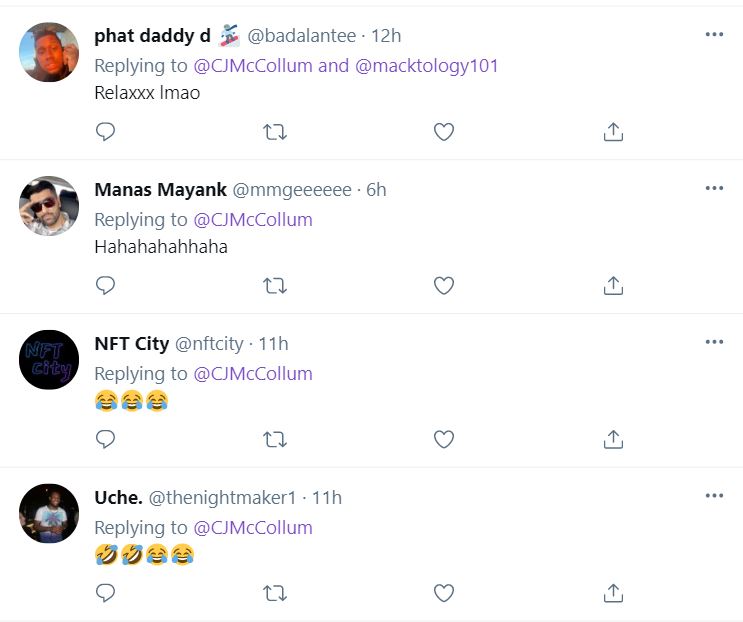Retweet Manas Mayank's Hahahahahhaha tweet
Screen dimensions: 743x622
click(274, 286)
